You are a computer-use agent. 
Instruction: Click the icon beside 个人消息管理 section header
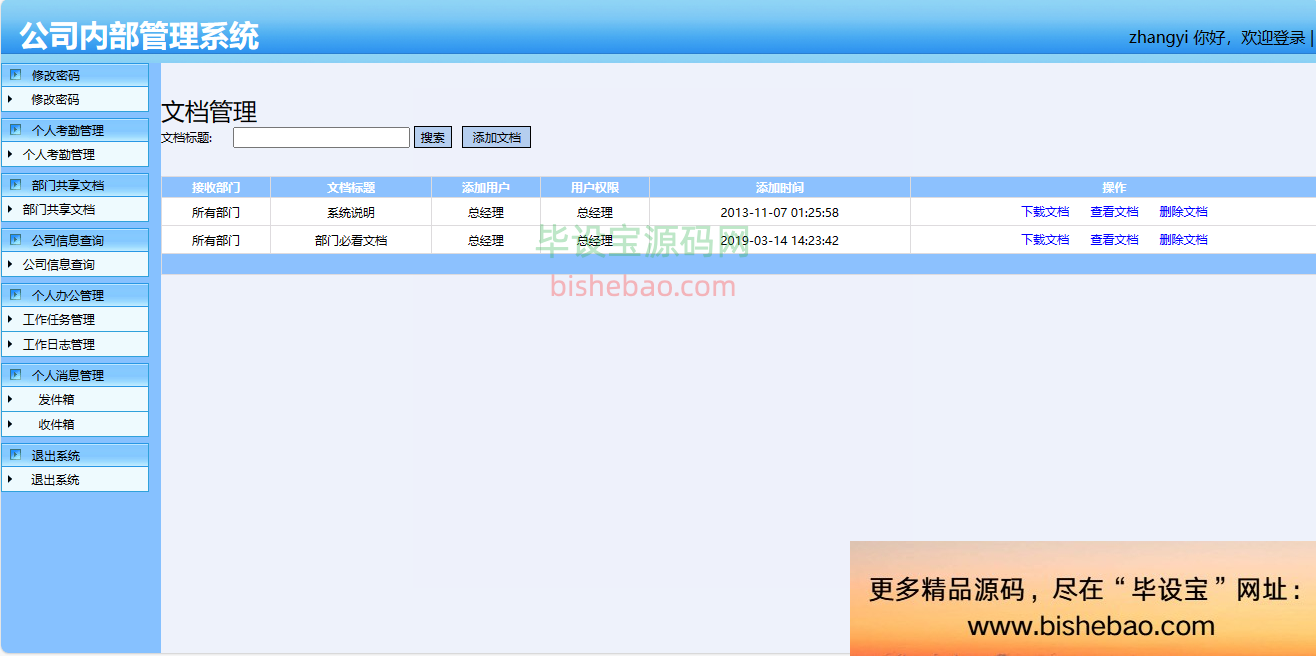click(x=15, y=374)
